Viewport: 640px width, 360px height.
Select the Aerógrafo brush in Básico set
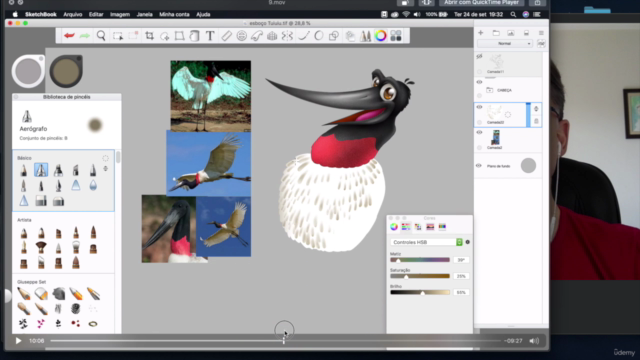pyautogui.click(x=41, y=170)
